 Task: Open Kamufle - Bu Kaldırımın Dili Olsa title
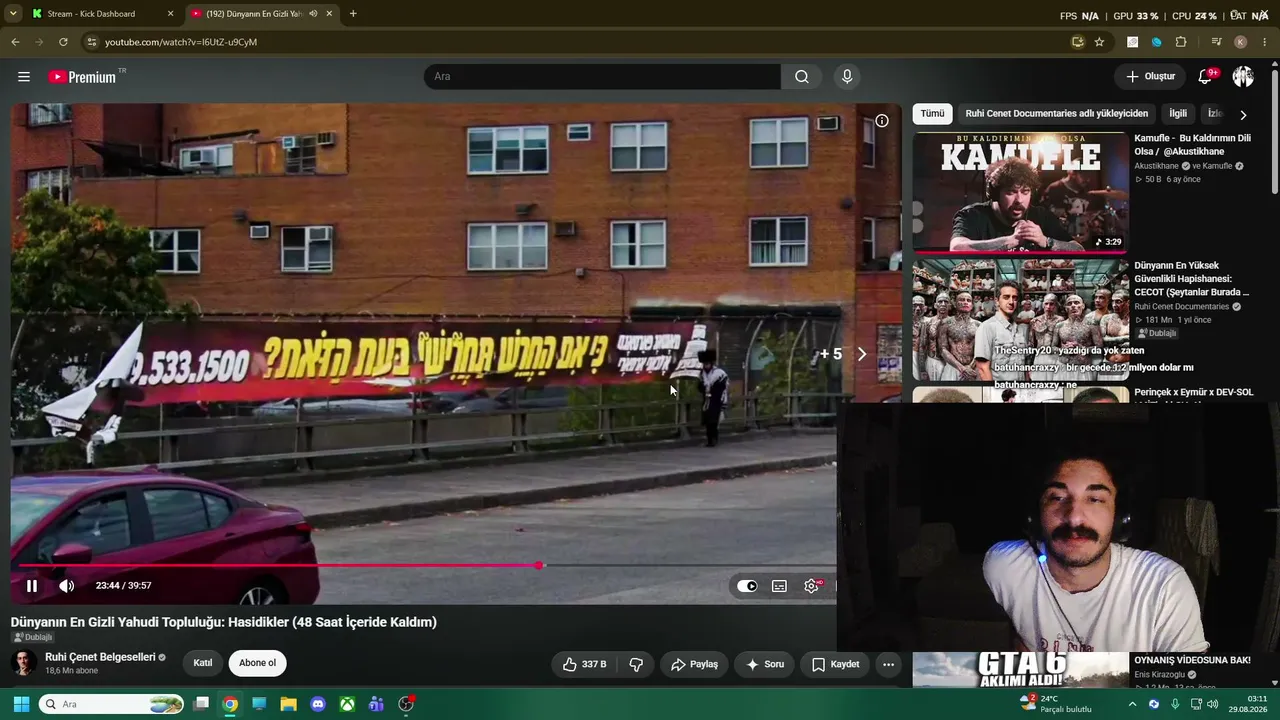point(1192,145)
